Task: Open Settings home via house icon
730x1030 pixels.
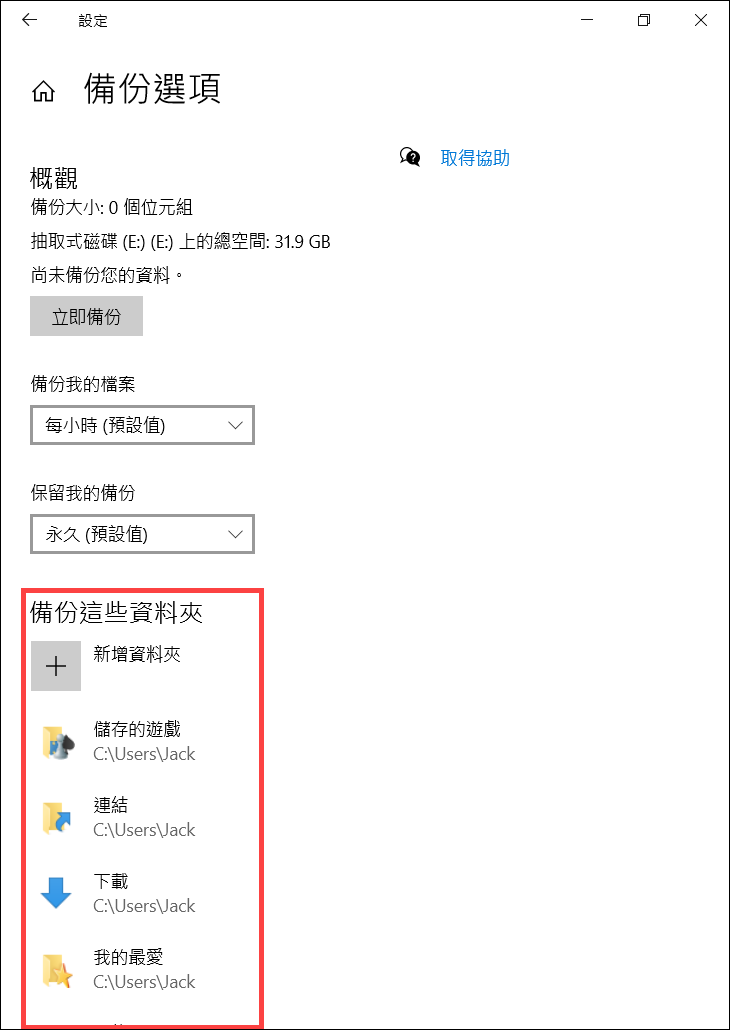Action: point(43,93)
